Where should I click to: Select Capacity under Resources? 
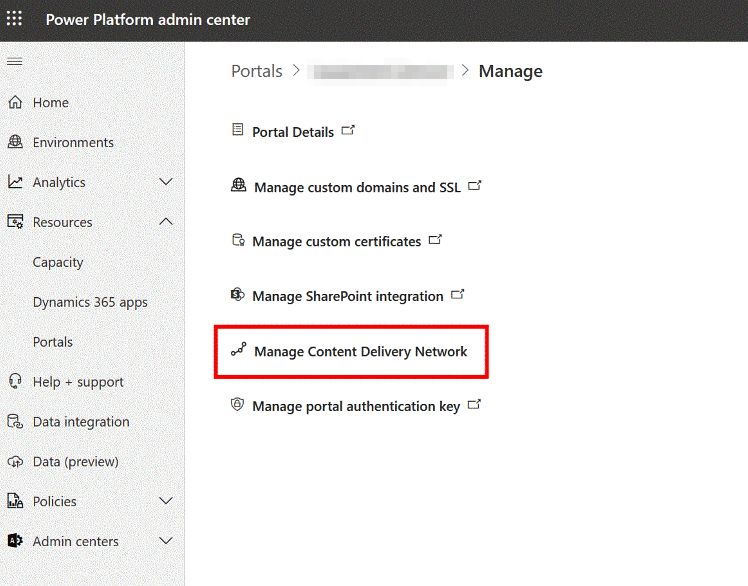pos(58,262)
